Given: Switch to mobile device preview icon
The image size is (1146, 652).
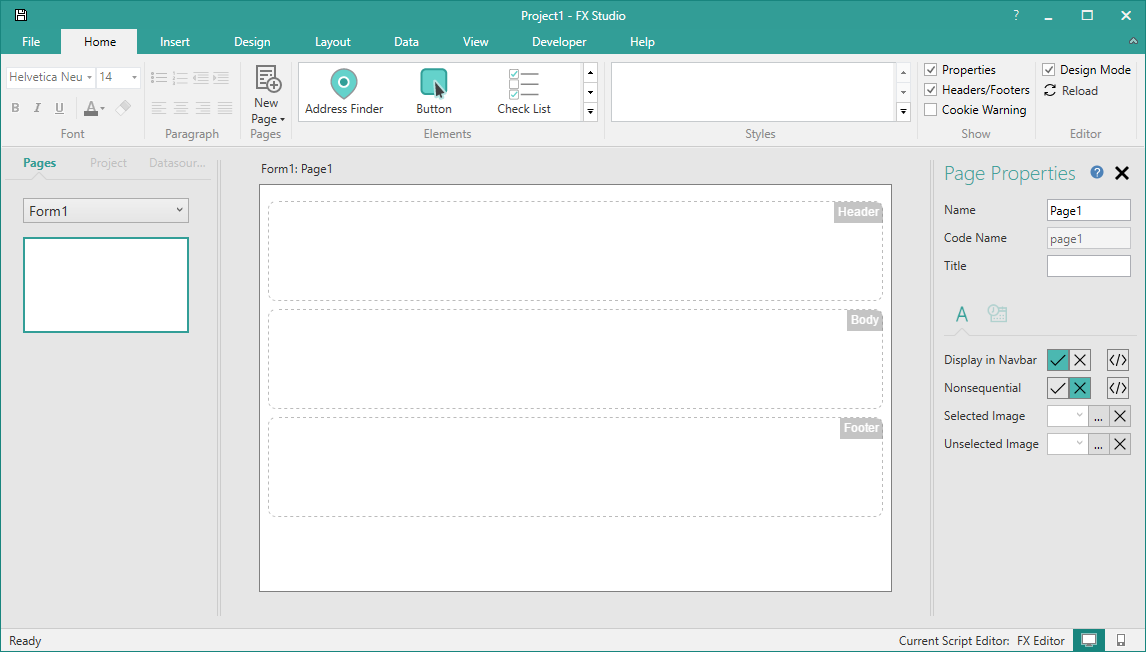Looking at the screenshot, I should pos(1121,640).
